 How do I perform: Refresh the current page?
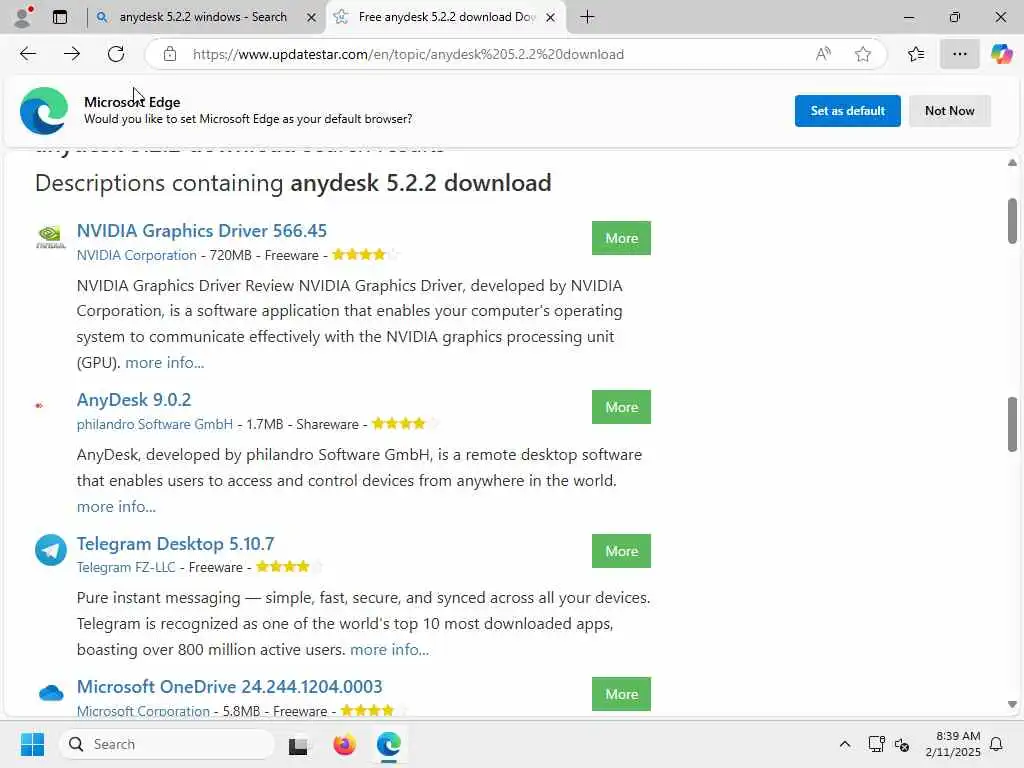pyautogui.click(x=116, y=54)
